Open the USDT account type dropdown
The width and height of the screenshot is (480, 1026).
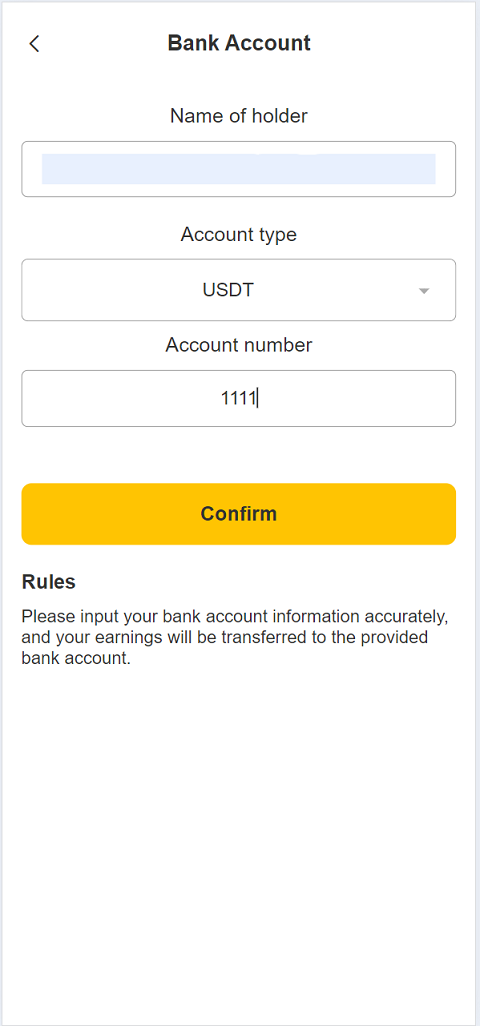click(239, 290)
